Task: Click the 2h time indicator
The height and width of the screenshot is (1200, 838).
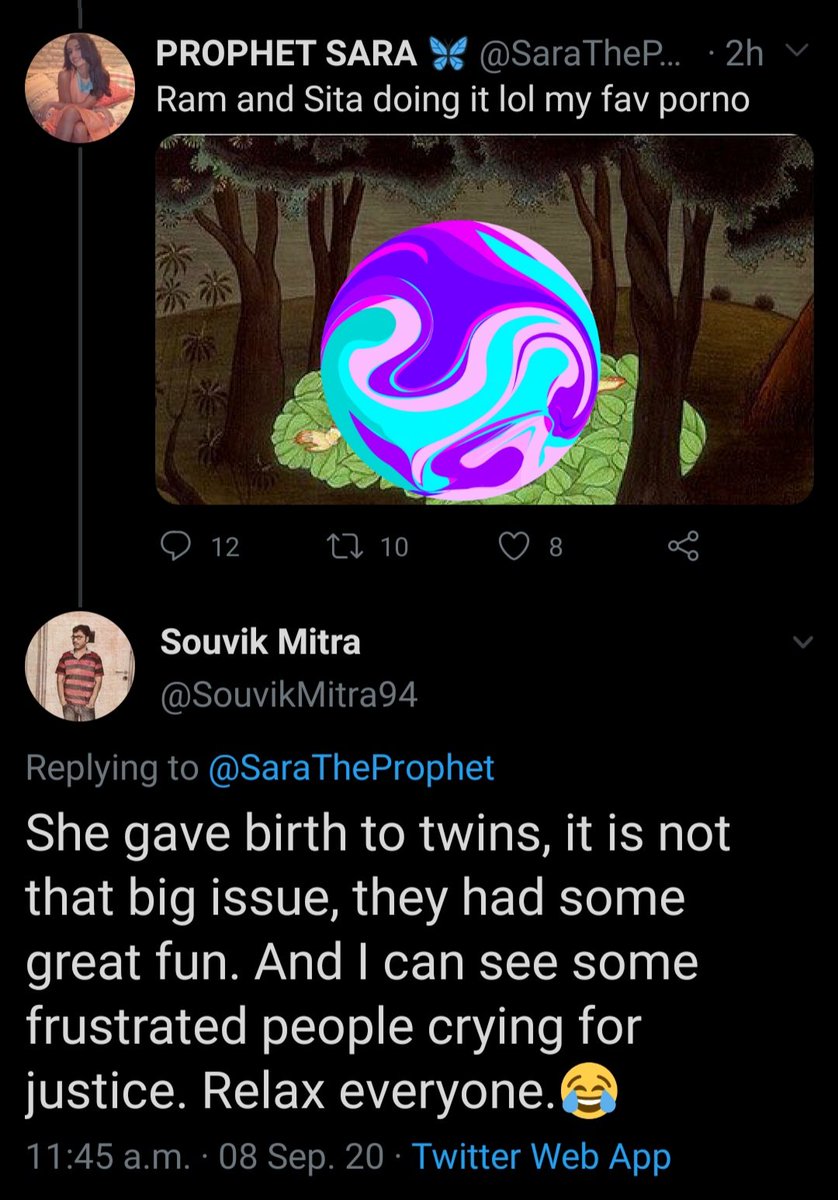Action: 744,56
